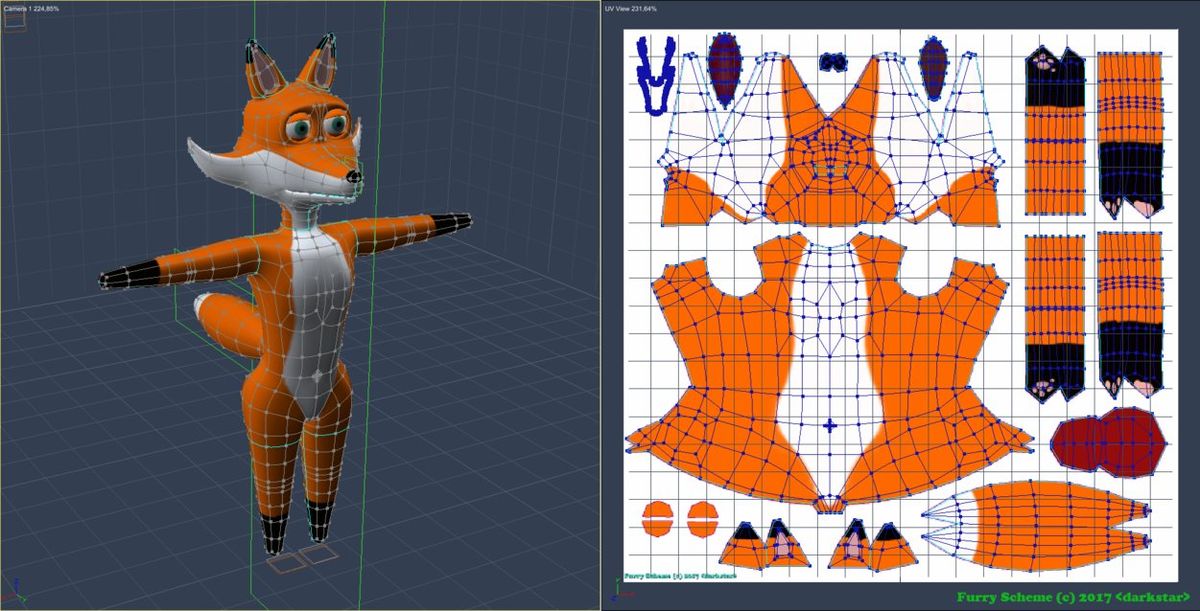
Task: Select the central orange face UV island
Action: coord(829,150)
